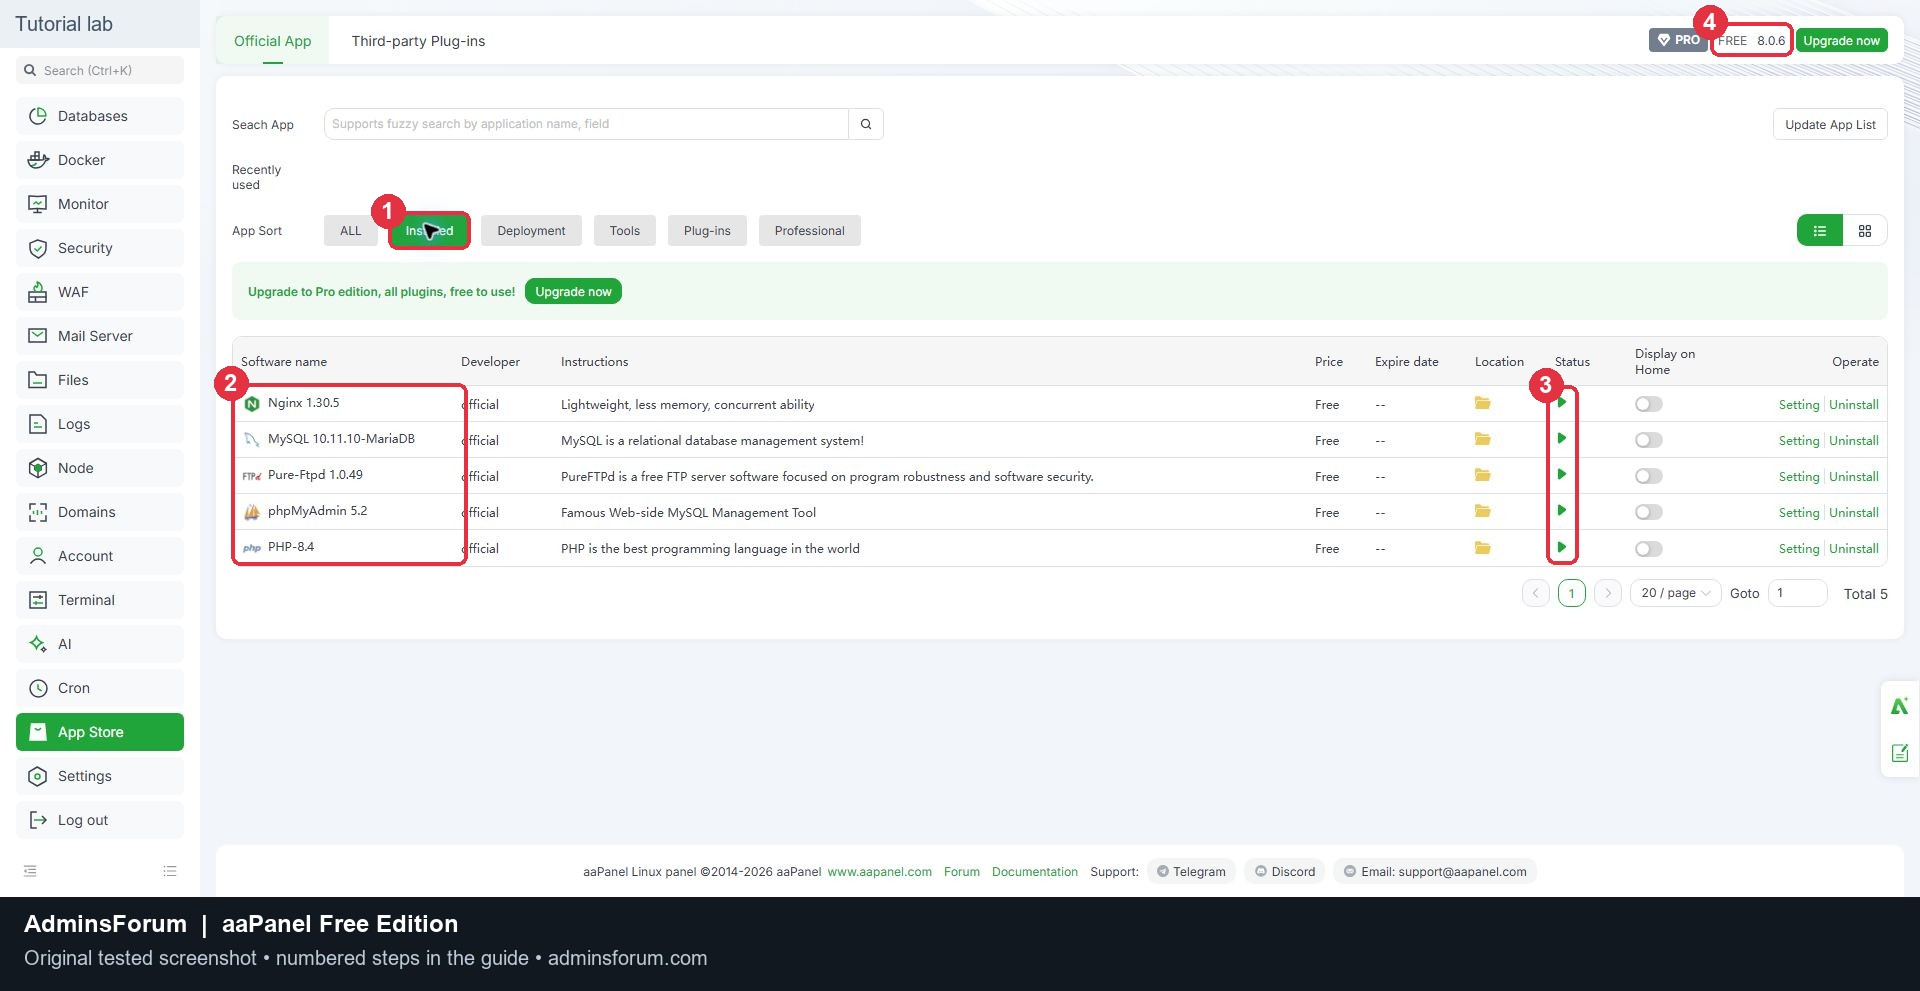Screen dimensions: 1920x991
Task: Select the Official App tab
Action: point(273,41)
